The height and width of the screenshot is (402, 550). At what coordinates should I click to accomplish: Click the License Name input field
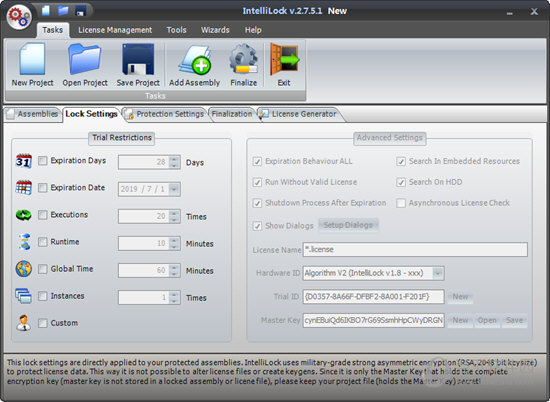[x=415, y=249]
